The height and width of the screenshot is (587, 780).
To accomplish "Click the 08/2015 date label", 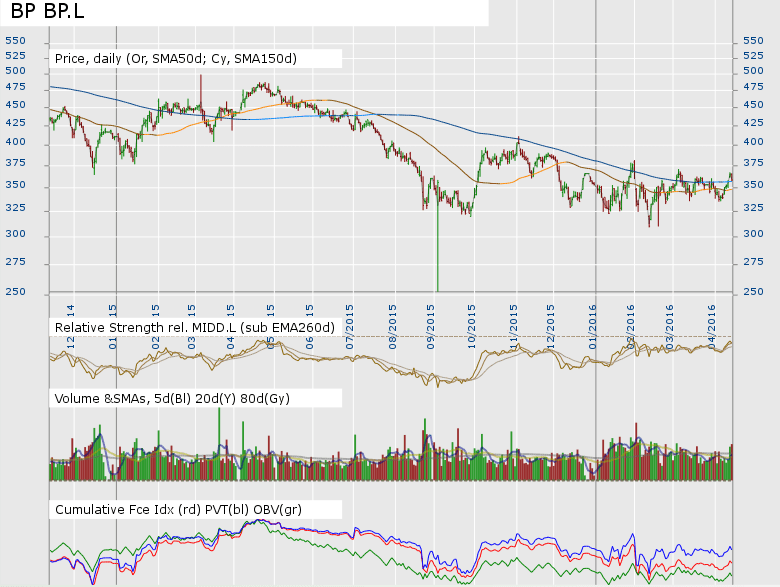I will pyautogui.click(x=392, y=327).
